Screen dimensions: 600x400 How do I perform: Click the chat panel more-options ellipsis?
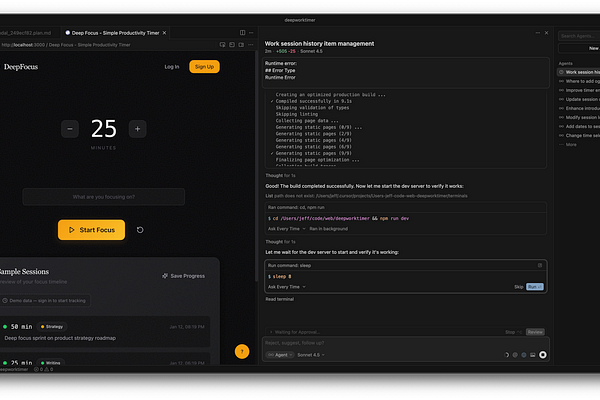click(538, 33)
